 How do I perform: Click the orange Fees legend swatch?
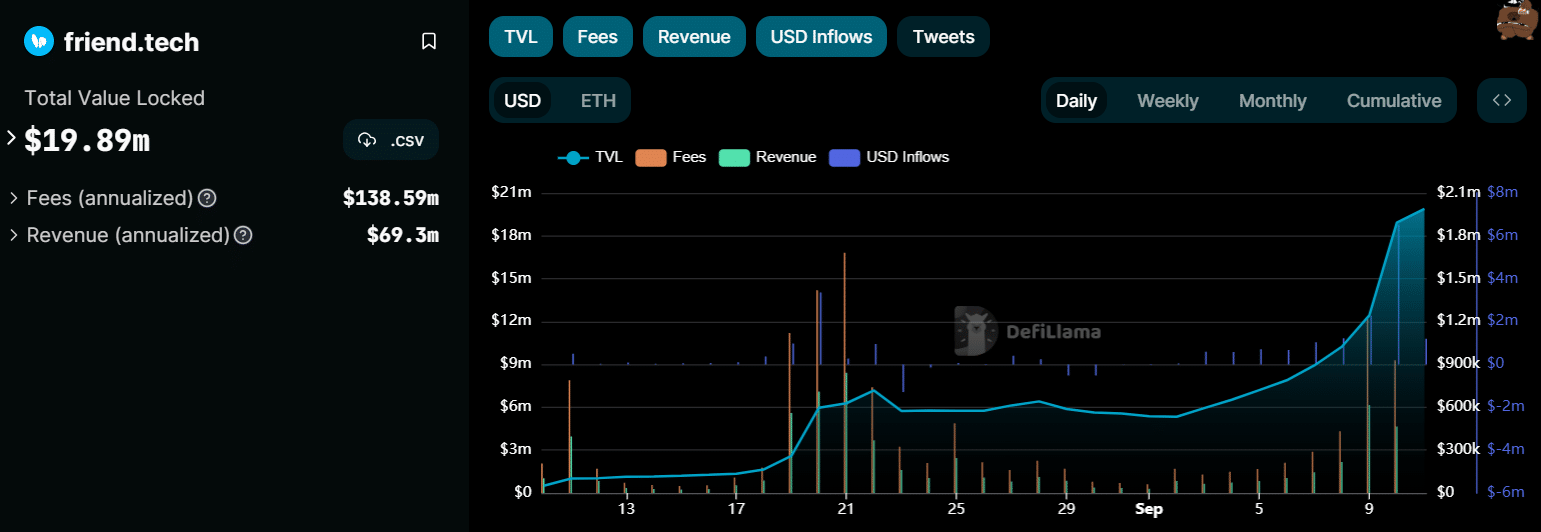tap(651, 157)
